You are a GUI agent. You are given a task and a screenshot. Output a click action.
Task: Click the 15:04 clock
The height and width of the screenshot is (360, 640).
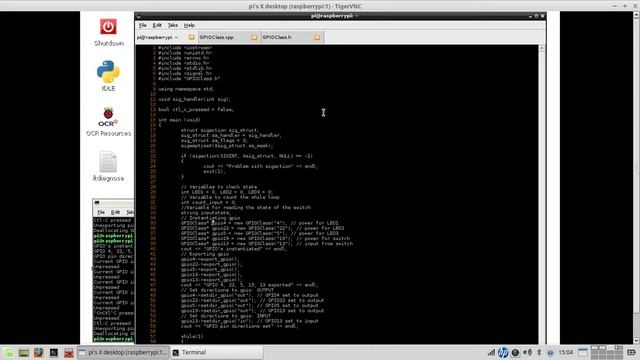tap(566, 352)
